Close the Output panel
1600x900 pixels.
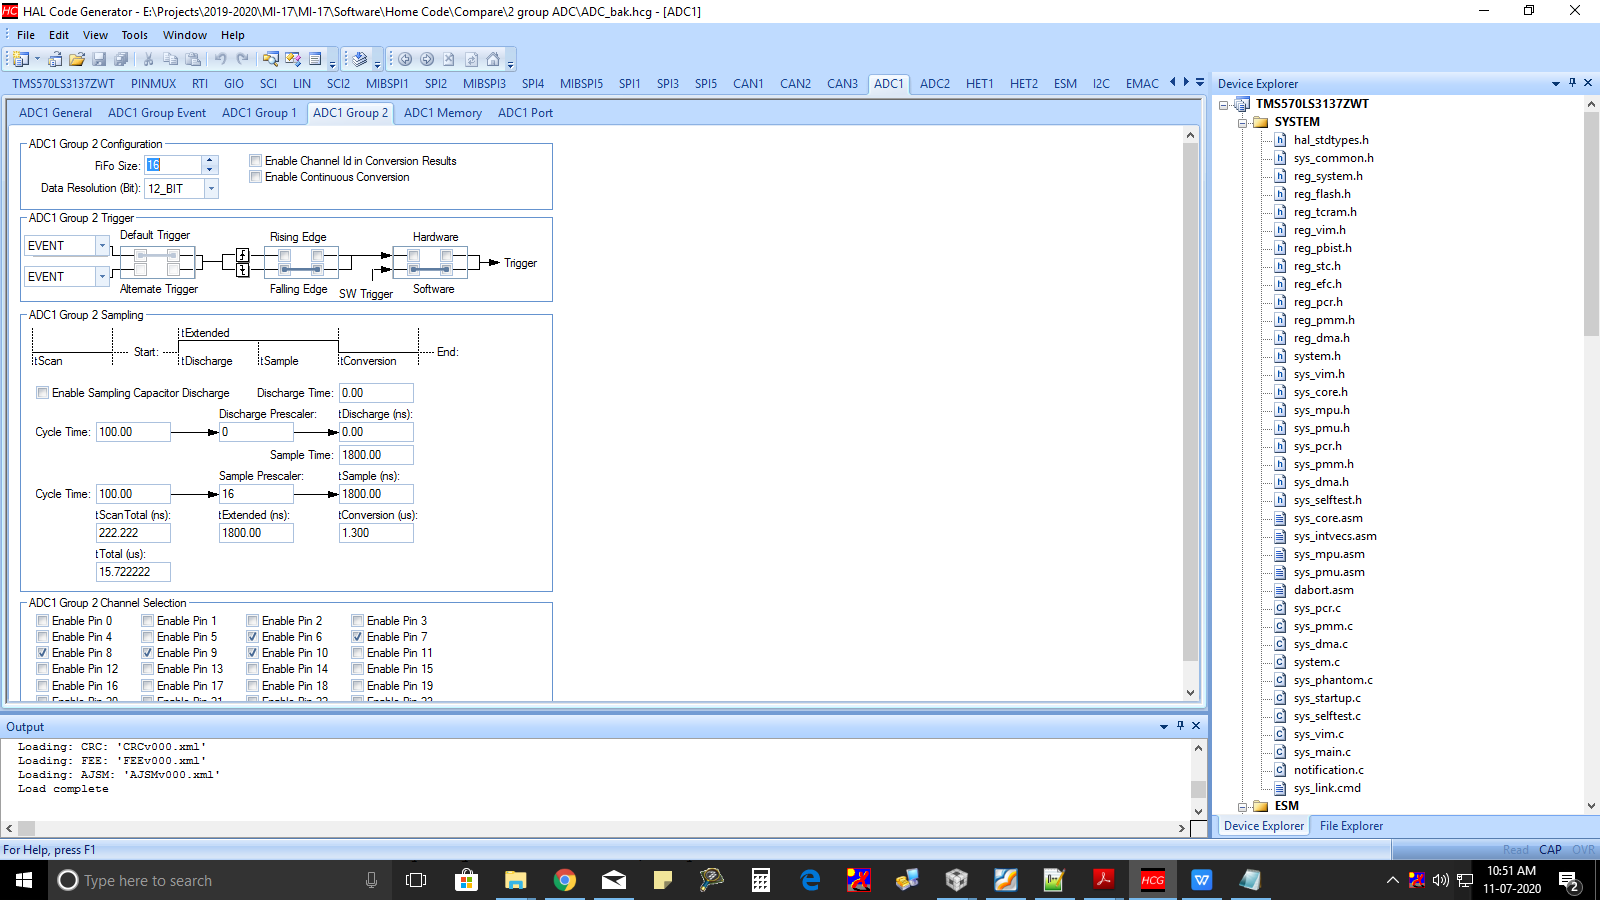[x=1196, y=726]
